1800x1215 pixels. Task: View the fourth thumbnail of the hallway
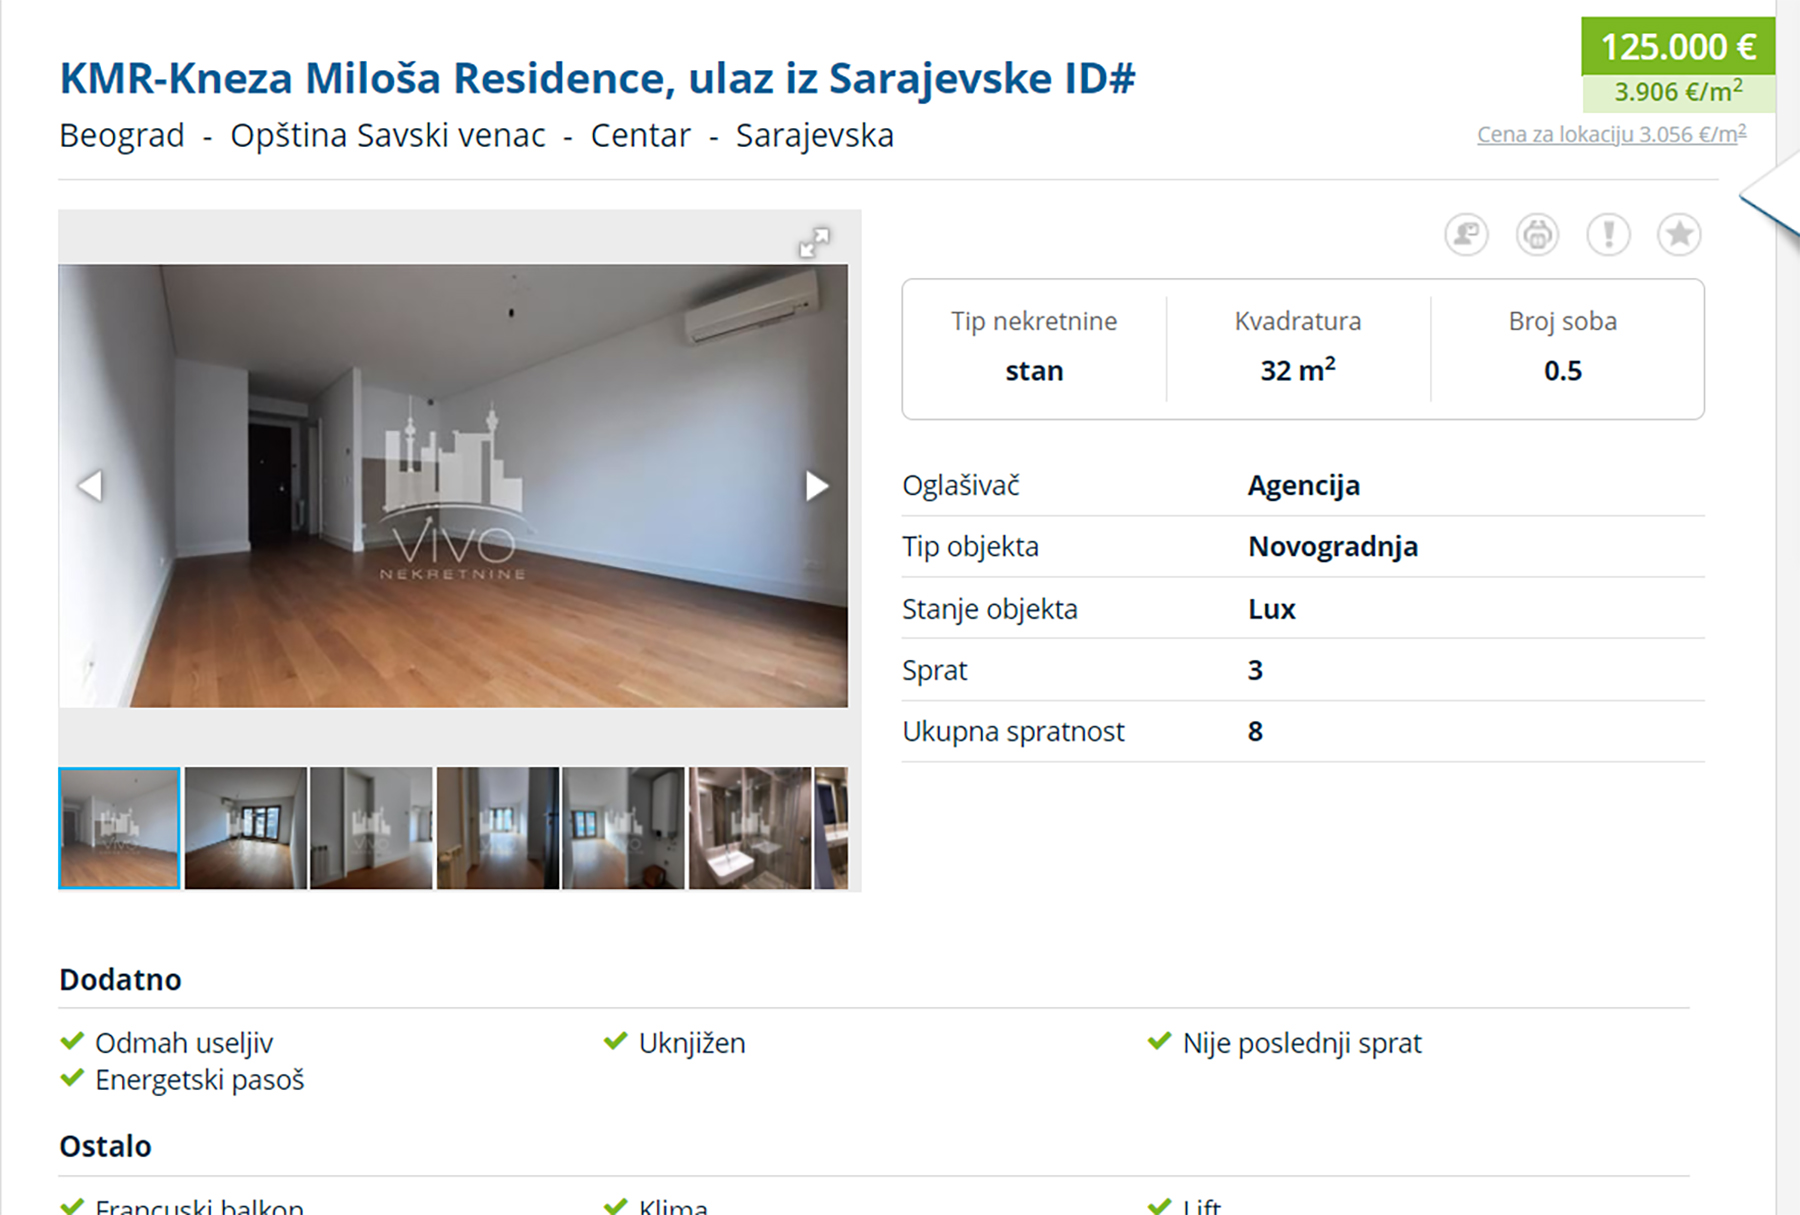(x=498, y=828)
